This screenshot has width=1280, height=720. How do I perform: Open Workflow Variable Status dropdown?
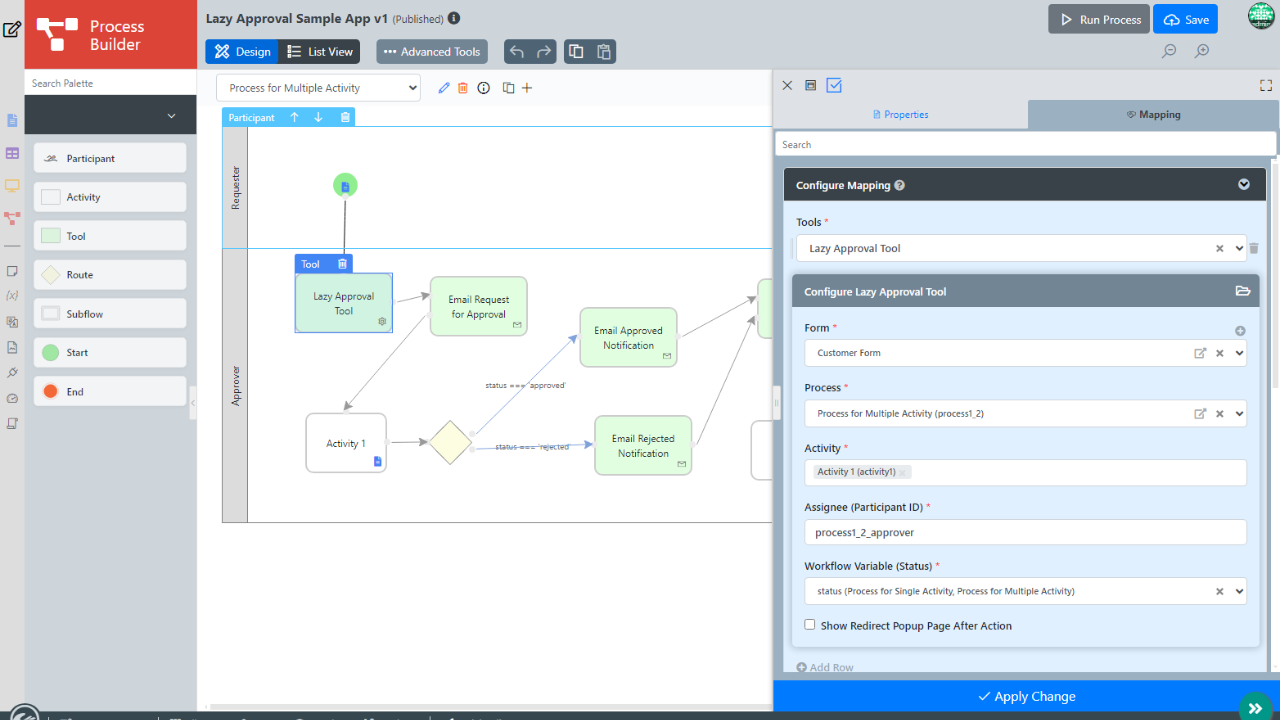pos(1240,591)
